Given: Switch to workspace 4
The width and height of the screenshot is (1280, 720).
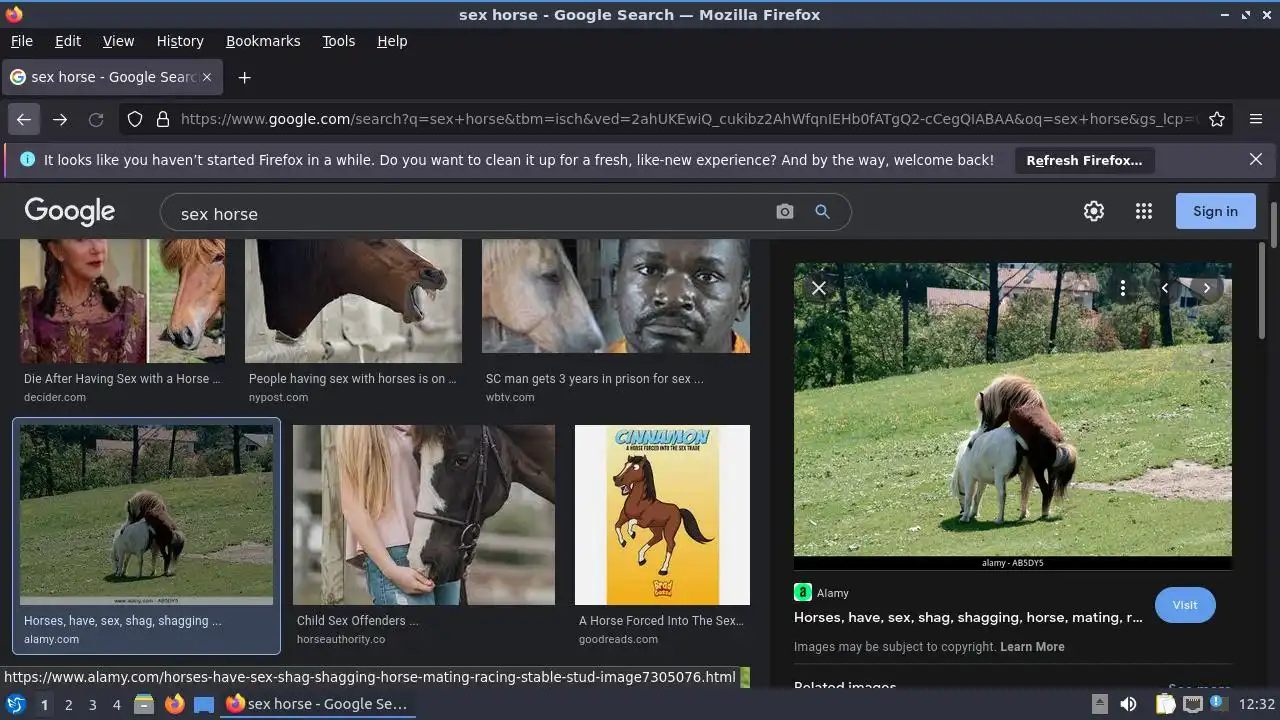Looking at the screenshot, I should pos(116,705).
